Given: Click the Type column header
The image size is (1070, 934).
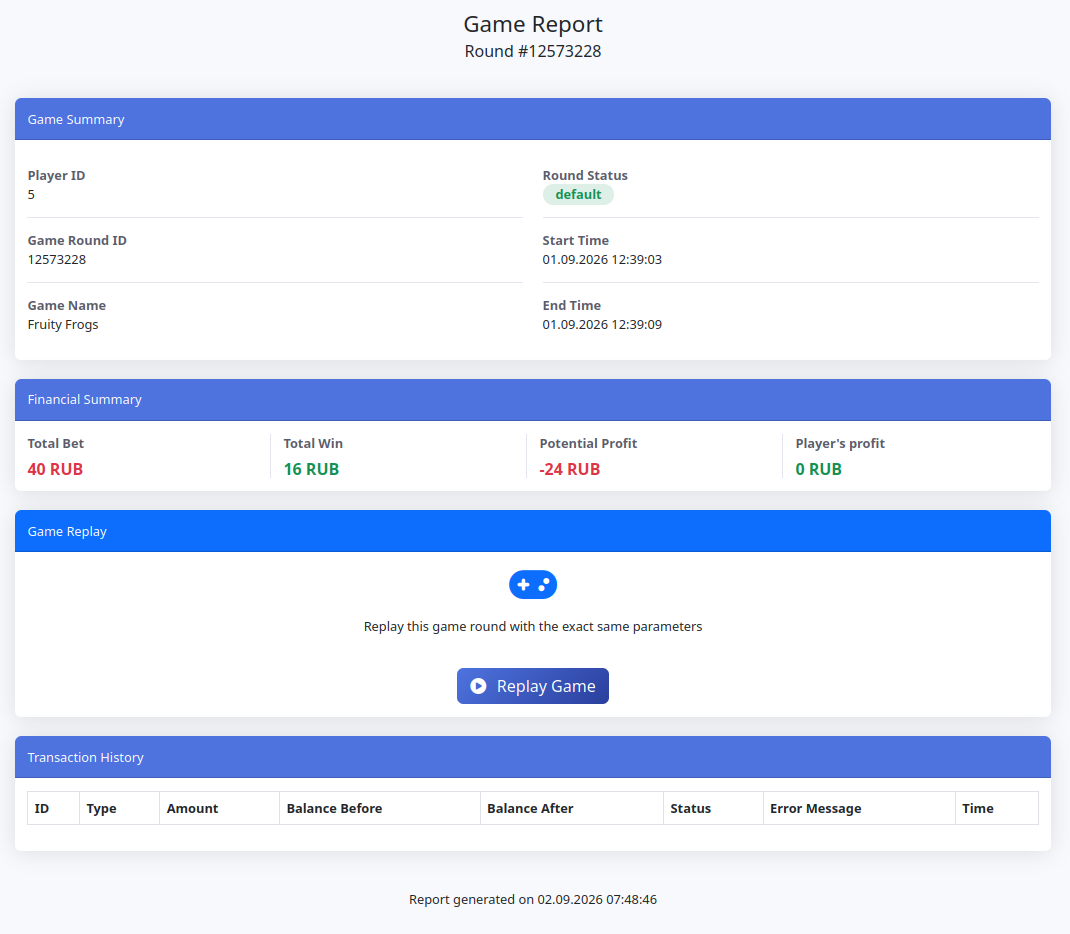Looking at the screenshot, I should (119, 808).
